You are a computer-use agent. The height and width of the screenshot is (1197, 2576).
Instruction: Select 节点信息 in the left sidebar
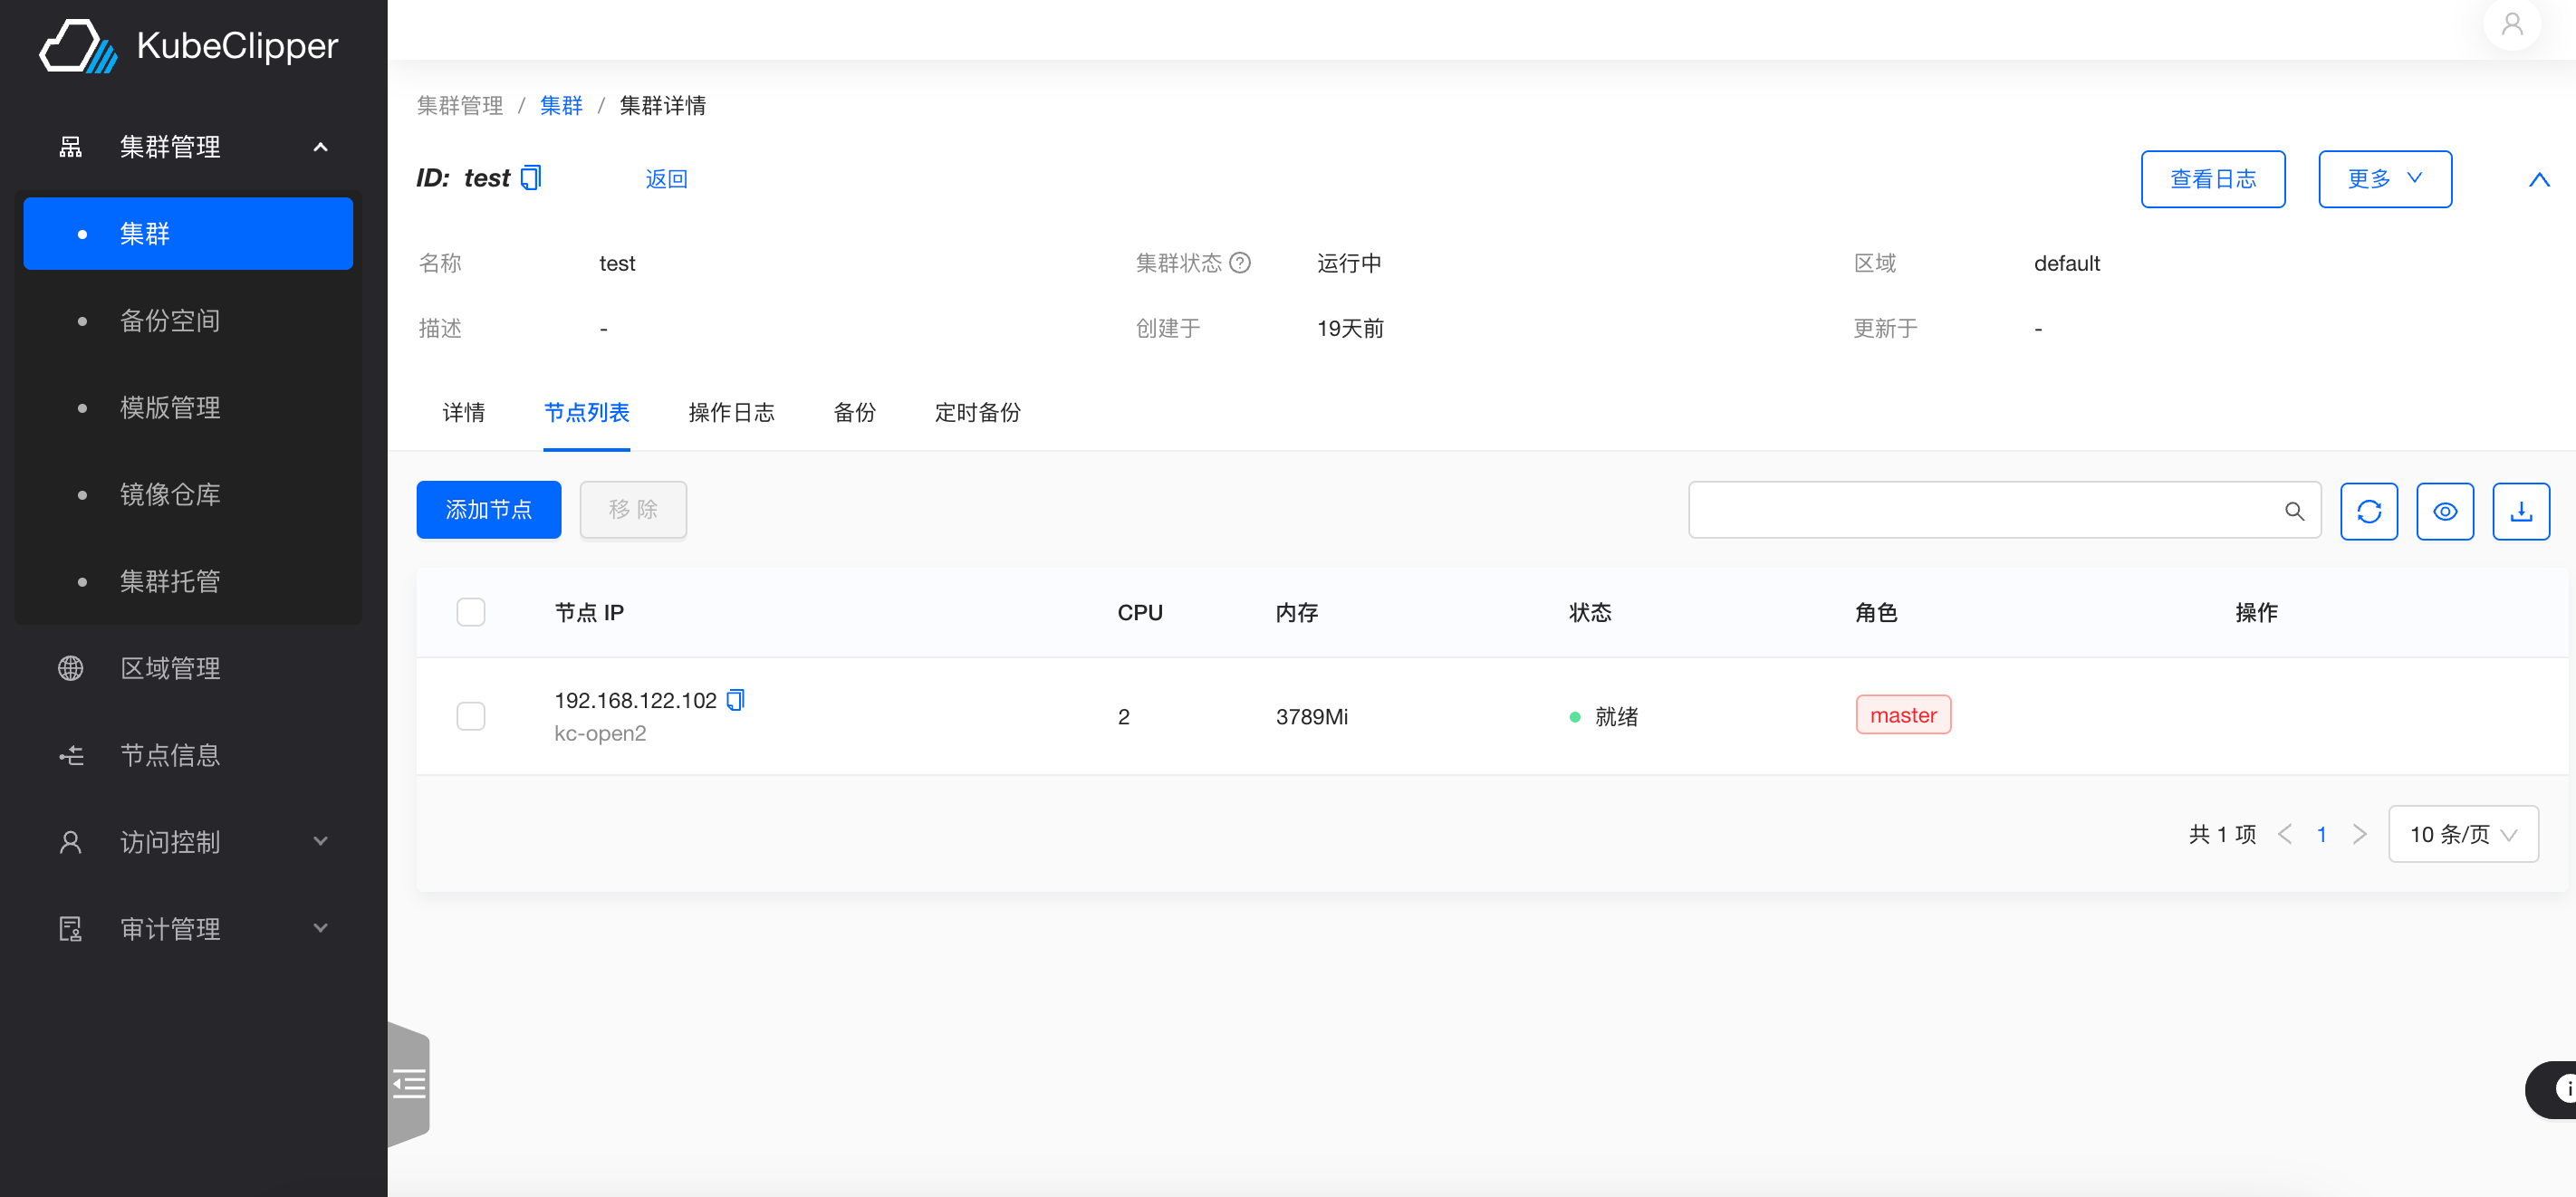tap(169, 755)
